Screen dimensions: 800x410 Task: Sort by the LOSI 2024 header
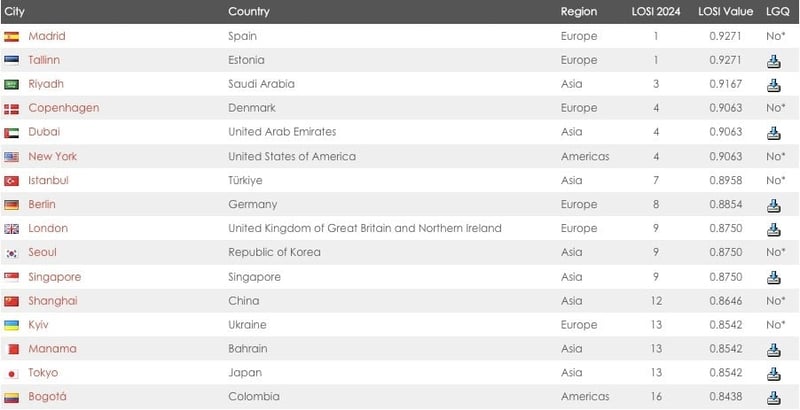(656, 12)
